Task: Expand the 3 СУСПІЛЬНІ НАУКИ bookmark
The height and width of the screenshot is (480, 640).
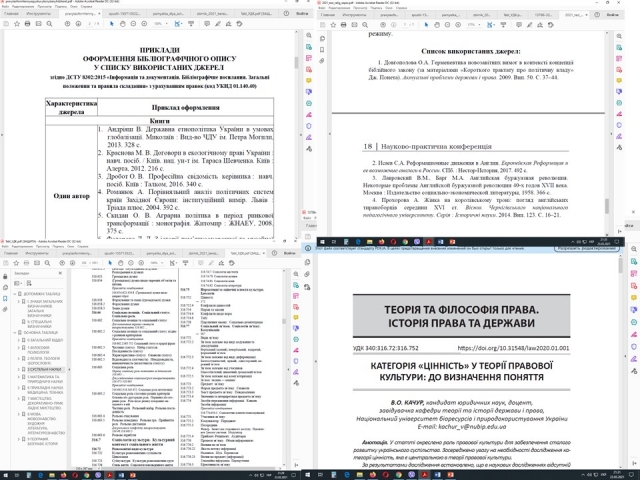Action: (19, 369)
